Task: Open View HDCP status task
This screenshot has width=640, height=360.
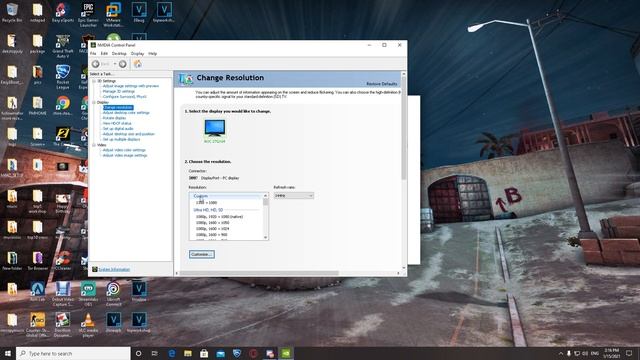Action: coord(117,123)
